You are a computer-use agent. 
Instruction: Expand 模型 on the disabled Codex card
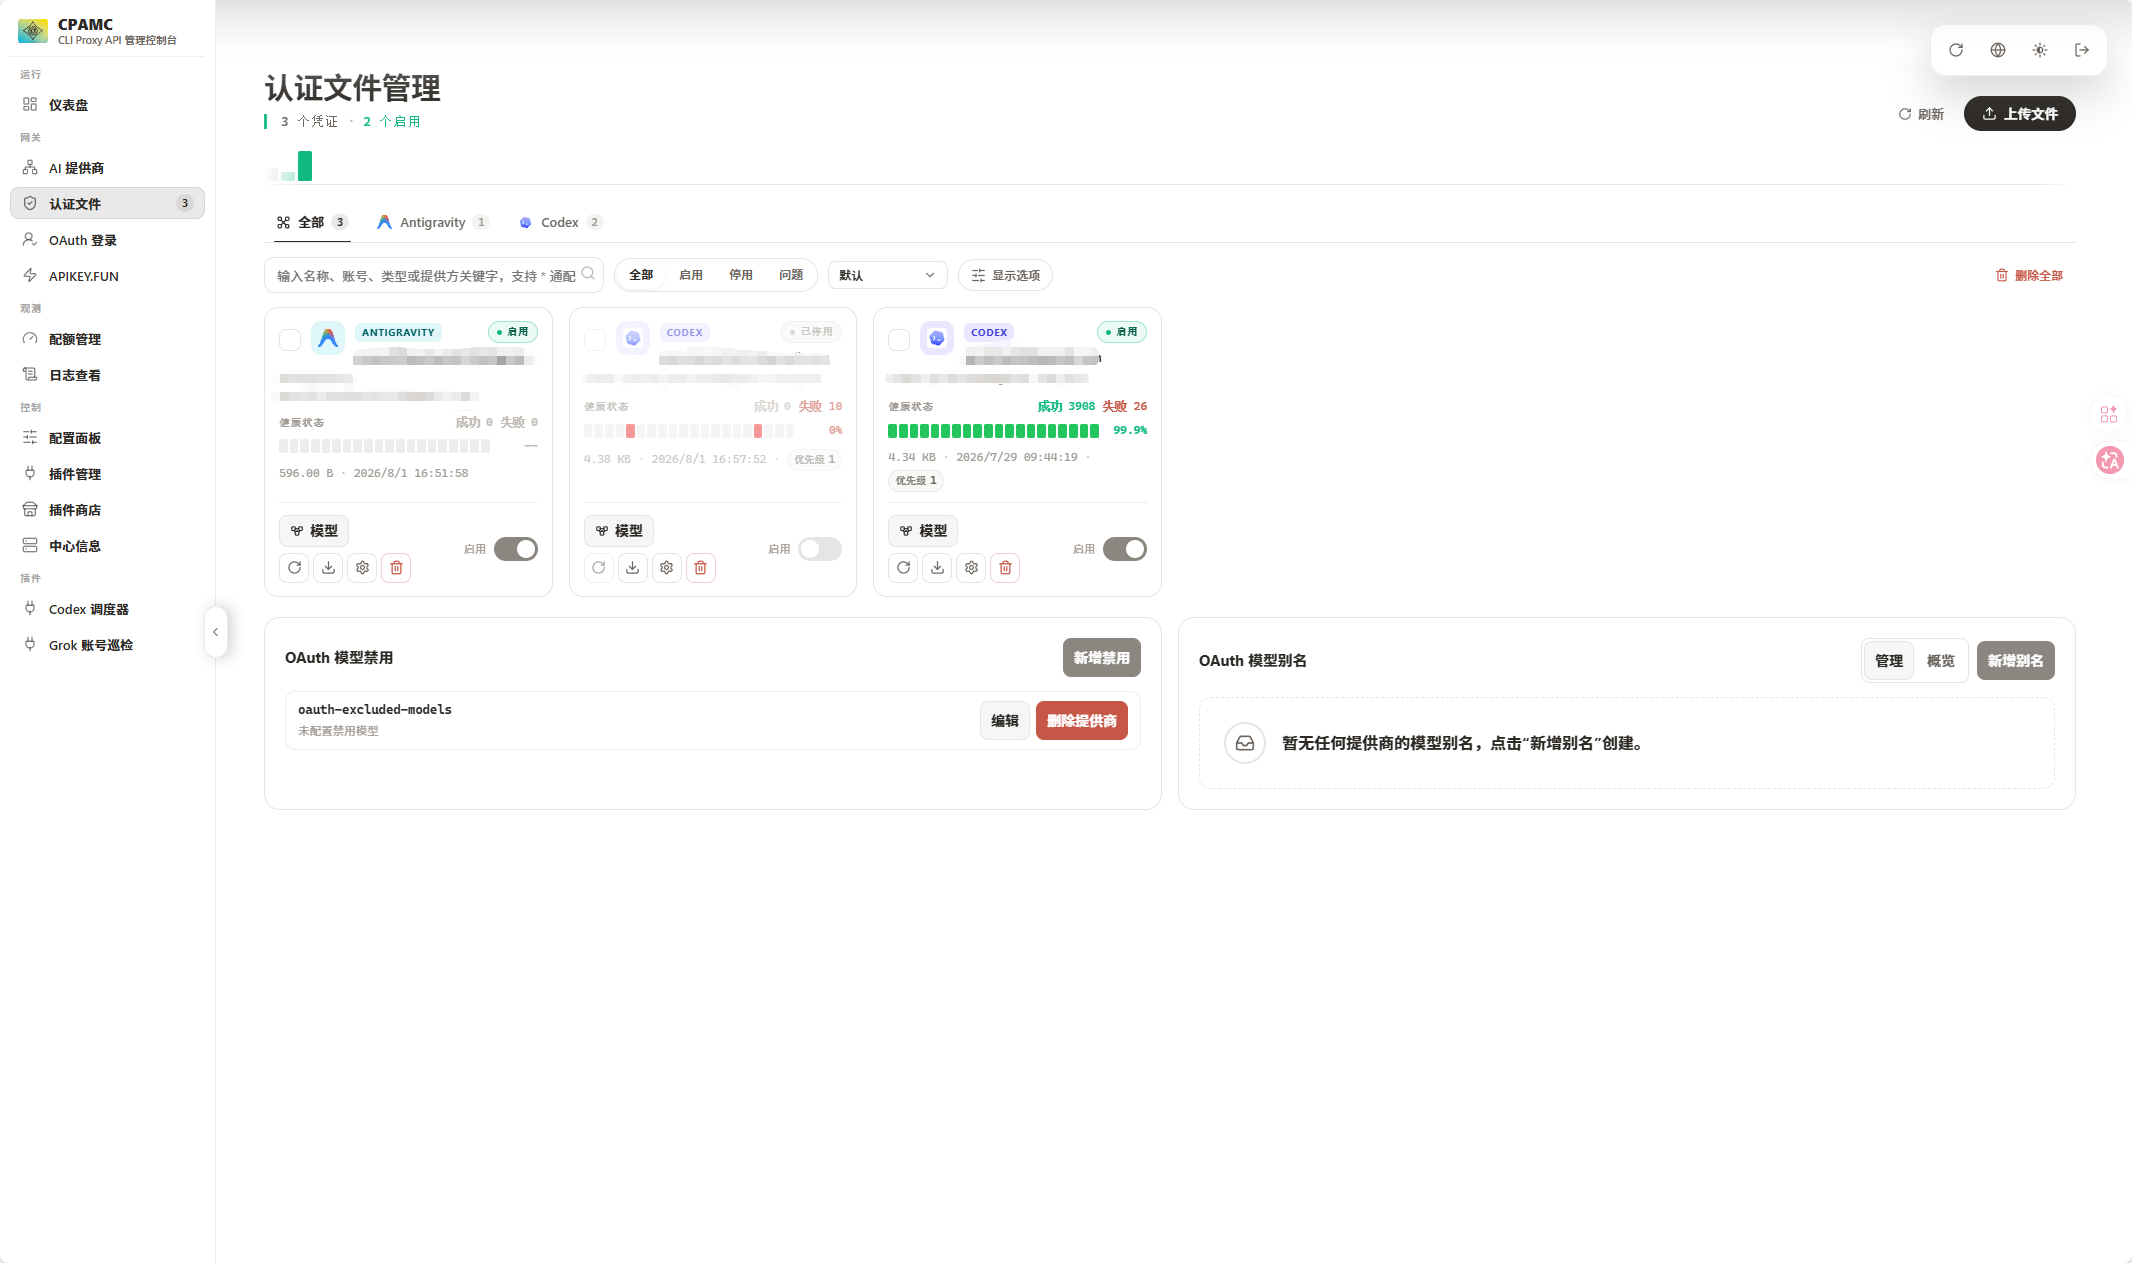point(619,531)
